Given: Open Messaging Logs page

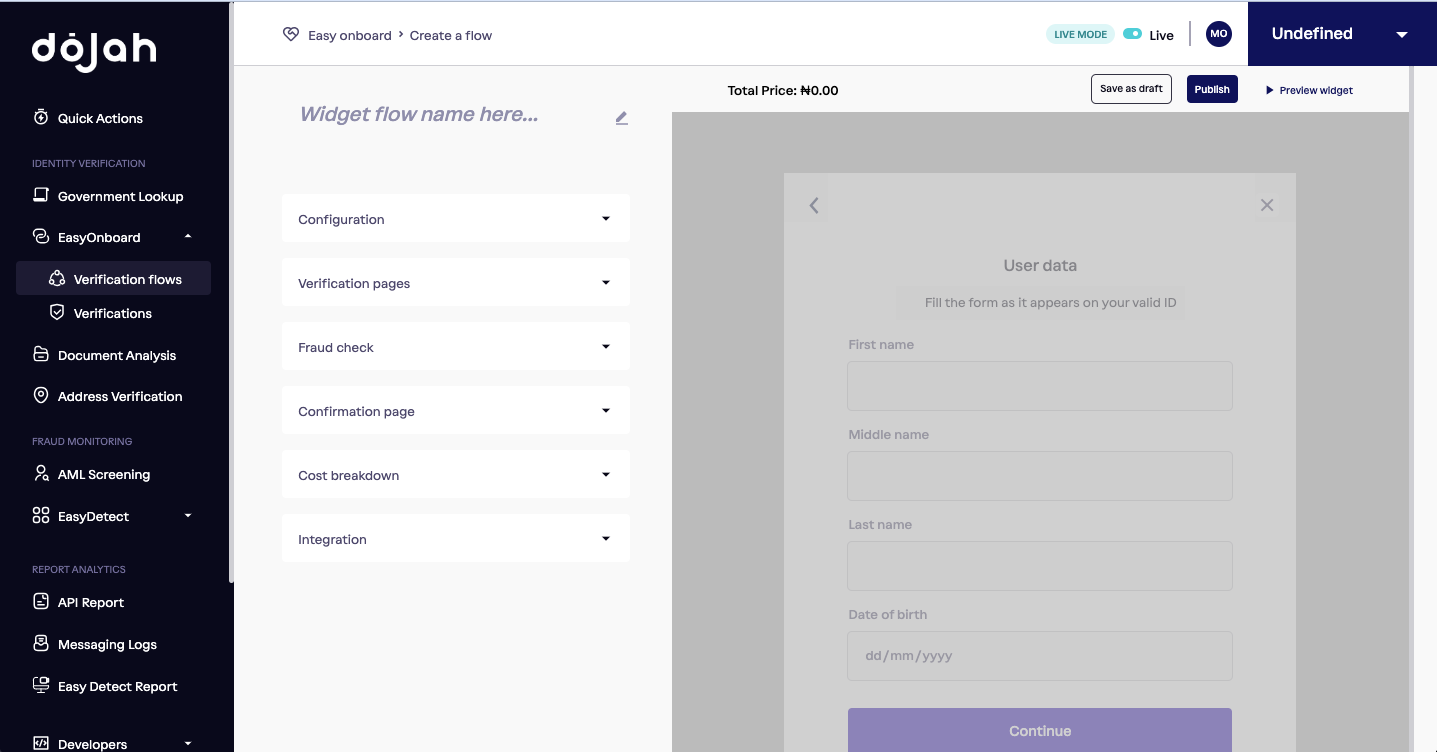Looking at the screenshot, I should (107, 644).
